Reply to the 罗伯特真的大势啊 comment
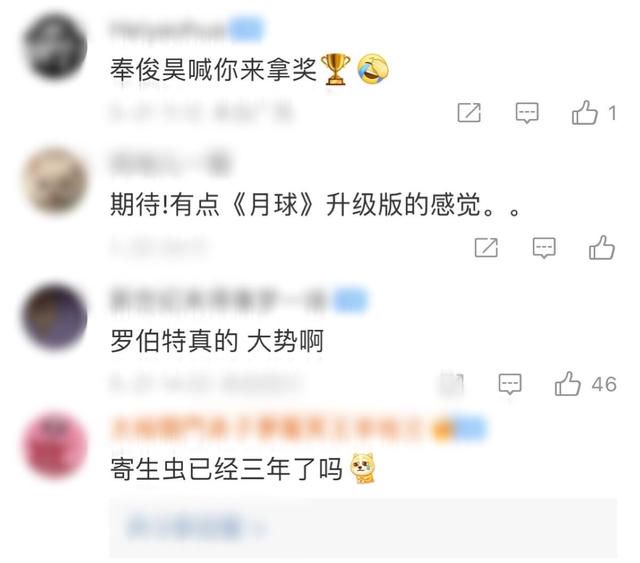The width and height of the screenshot is (640, 563). [x=510, y=384]
